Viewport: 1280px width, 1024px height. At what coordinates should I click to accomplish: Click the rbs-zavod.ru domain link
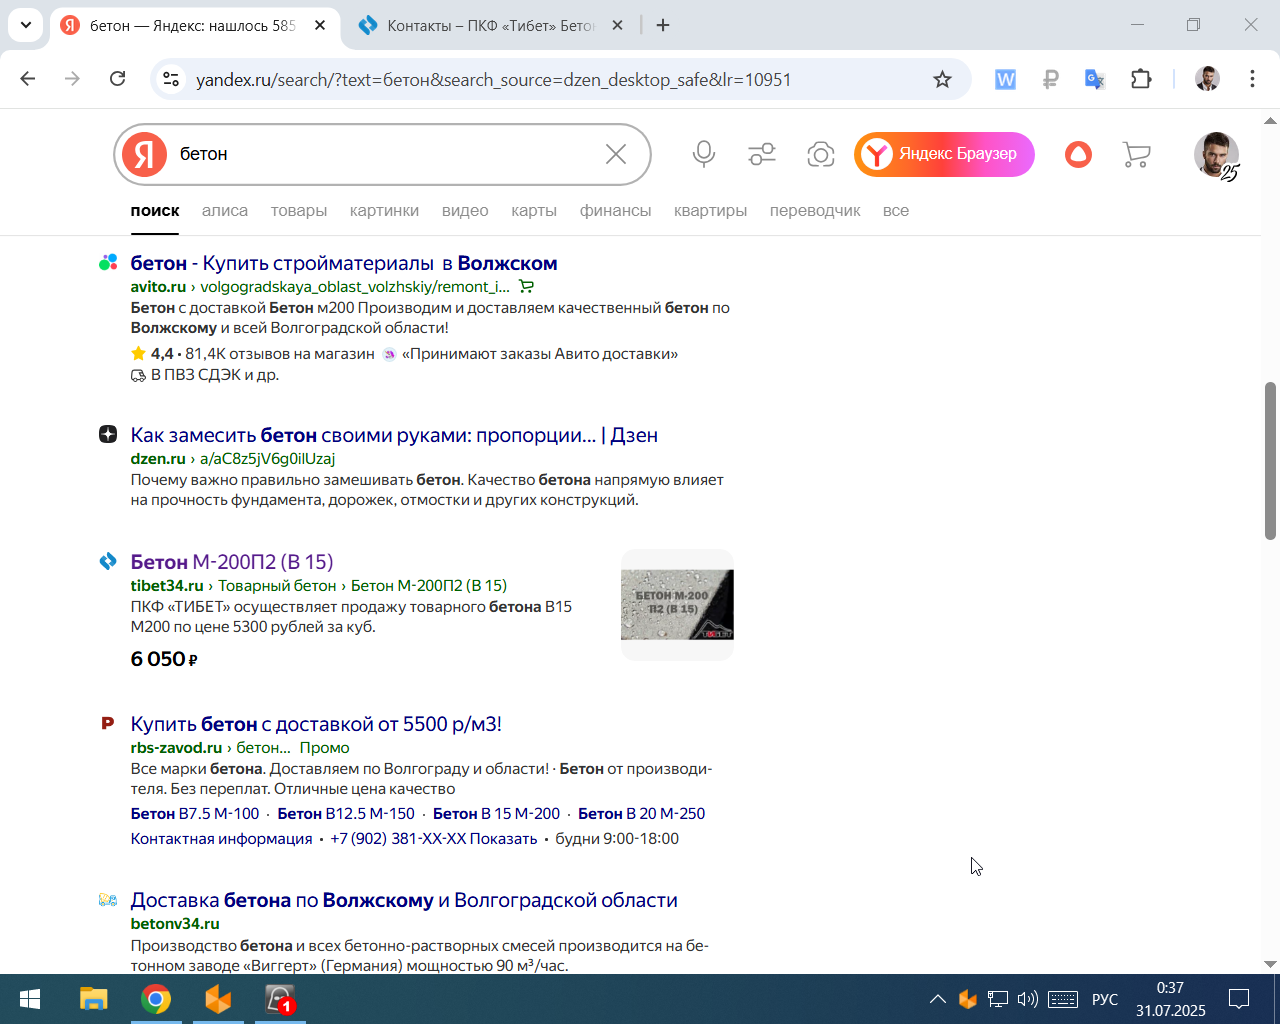pyautogui.click(x=176, y=748)
